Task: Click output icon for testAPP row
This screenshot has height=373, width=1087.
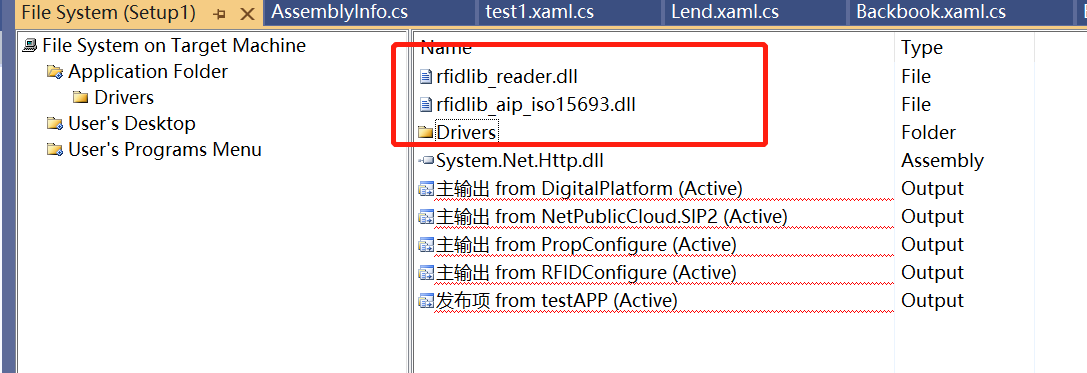Action: click(426, 301)
